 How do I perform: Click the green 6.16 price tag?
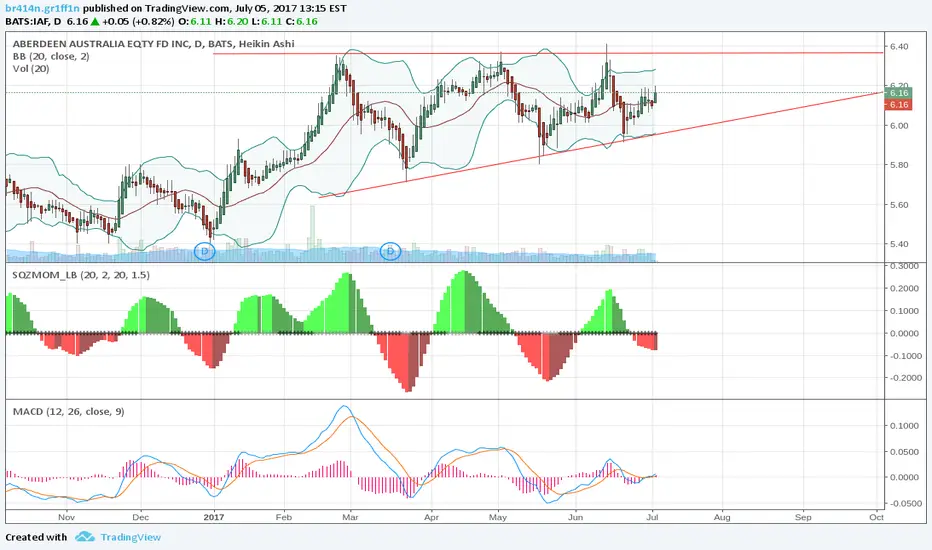pos(898,93)
